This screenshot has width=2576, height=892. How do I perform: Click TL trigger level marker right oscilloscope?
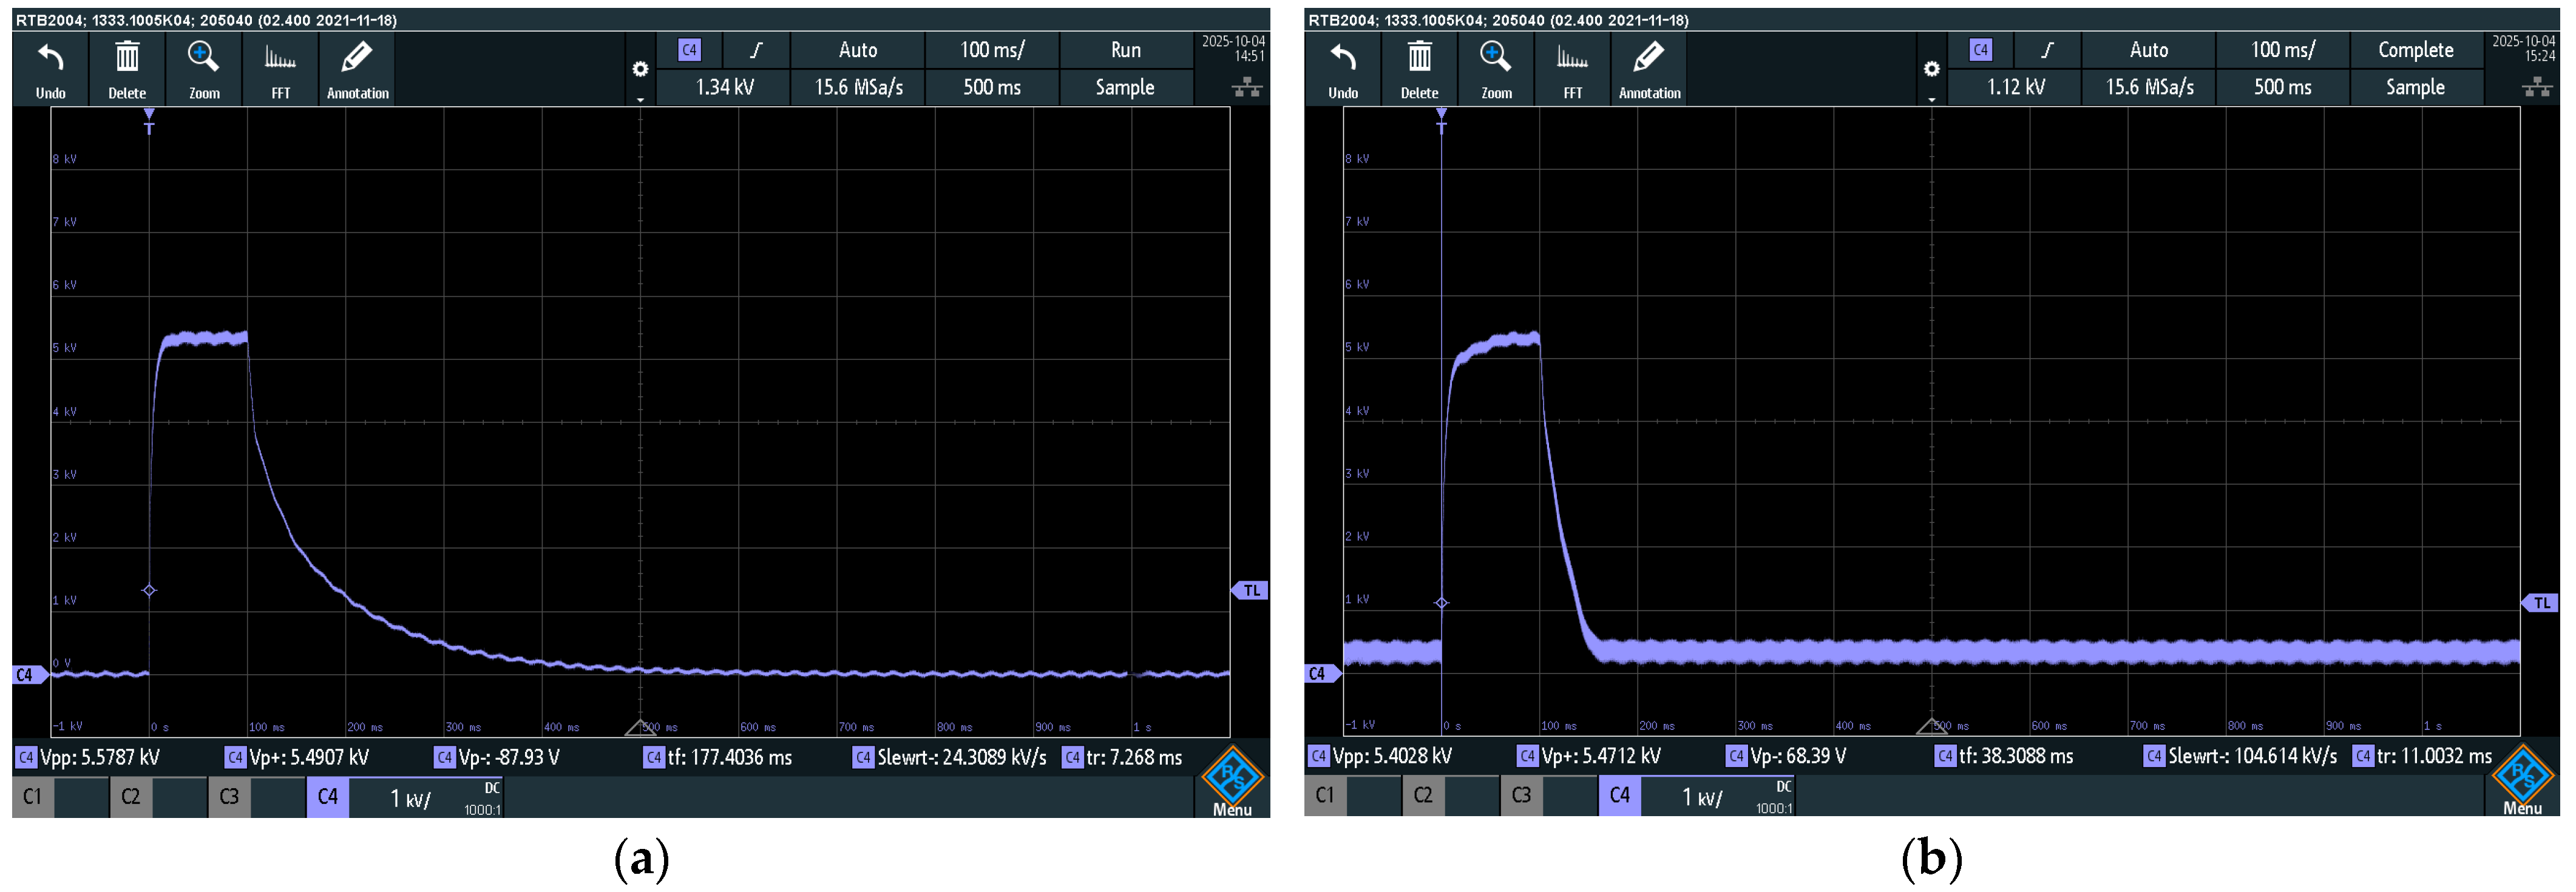point(2541,603)
